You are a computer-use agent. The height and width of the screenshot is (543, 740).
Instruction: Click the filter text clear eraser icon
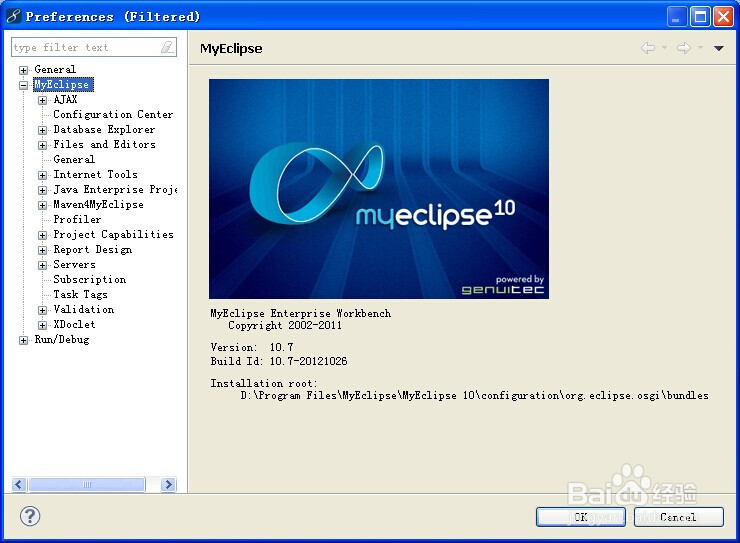pos(167,47)
